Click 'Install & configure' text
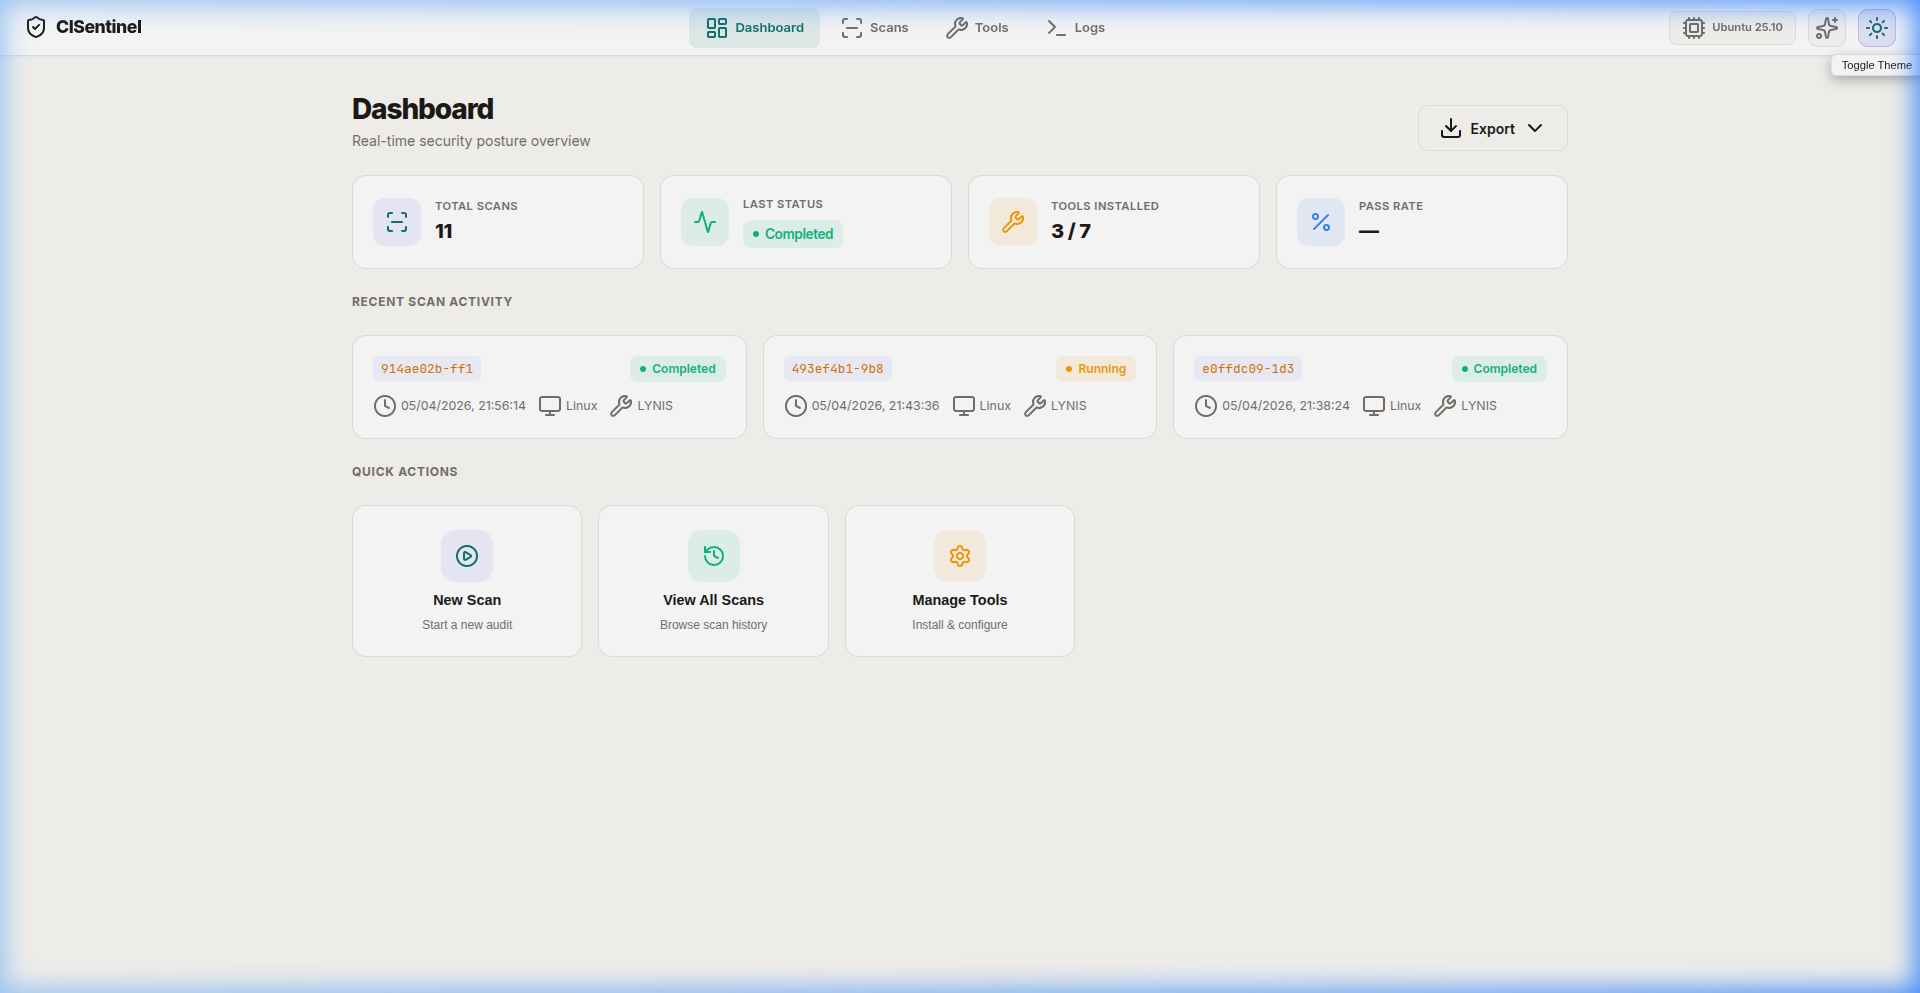The height and width of the screenshot is (993, 1920). (960, 625)
